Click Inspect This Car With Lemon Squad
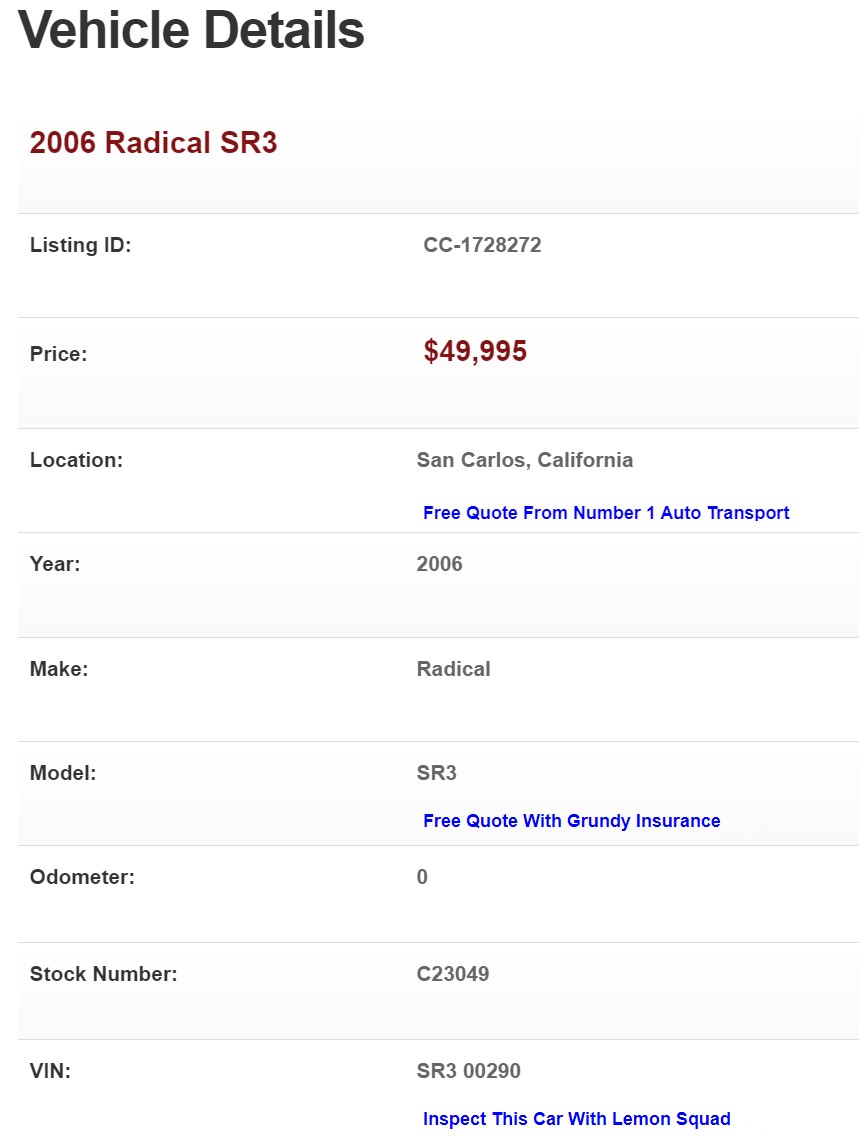This screenshot has height=1140, width=859. [x=576, y=1119]
